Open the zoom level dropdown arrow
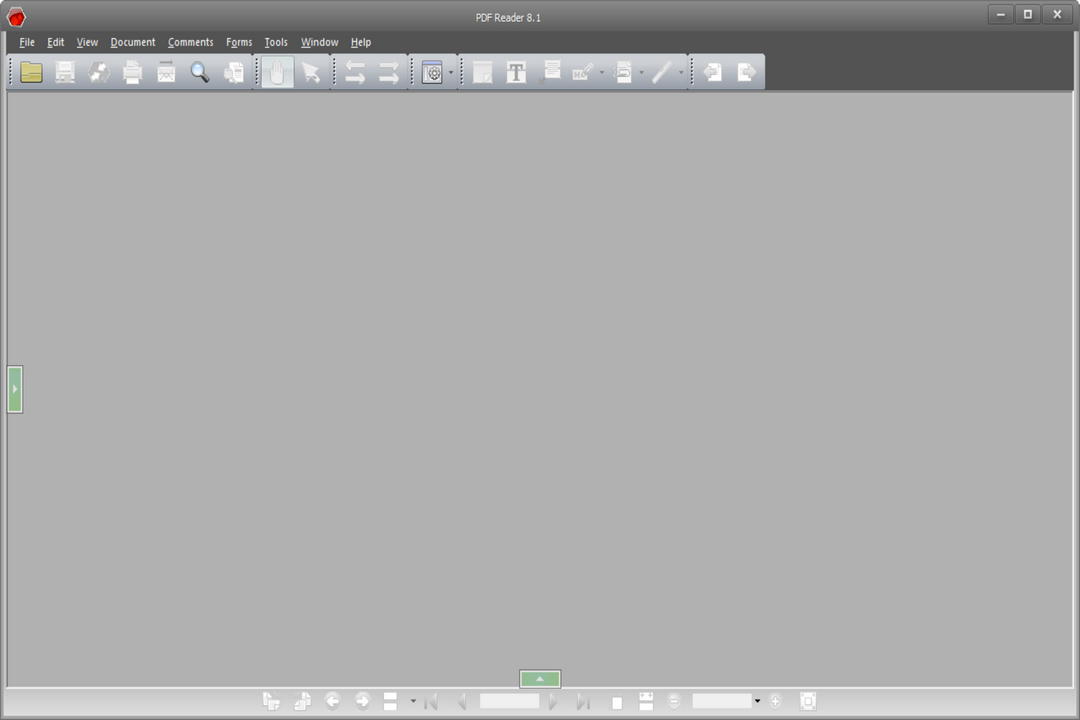The width and height of the screenshot is (1080, 720). click(757, 702)
